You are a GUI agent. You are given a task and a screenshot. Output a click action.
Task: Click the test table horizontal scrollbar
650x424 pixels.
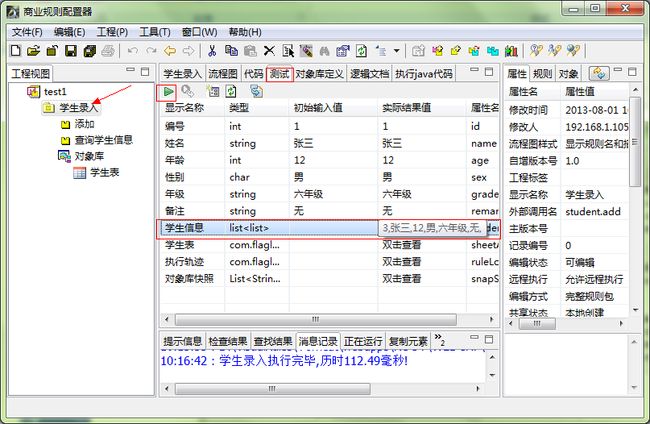(315, 320)
